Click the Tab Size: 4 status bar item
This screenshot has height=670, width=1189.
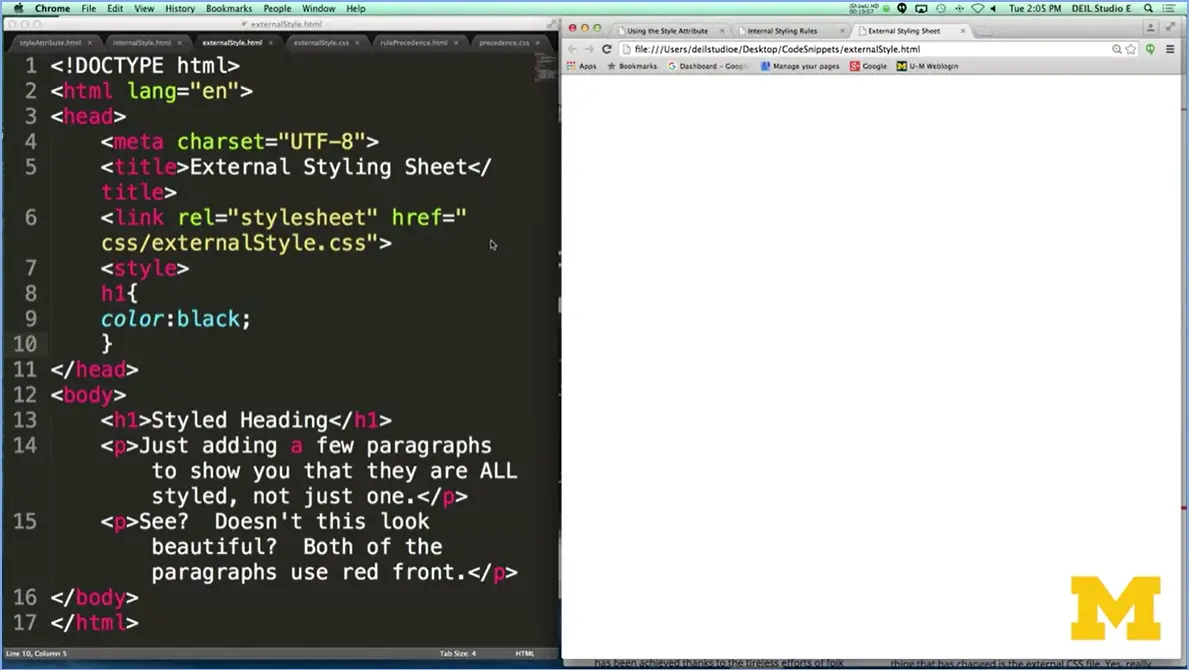coord(458,653)
